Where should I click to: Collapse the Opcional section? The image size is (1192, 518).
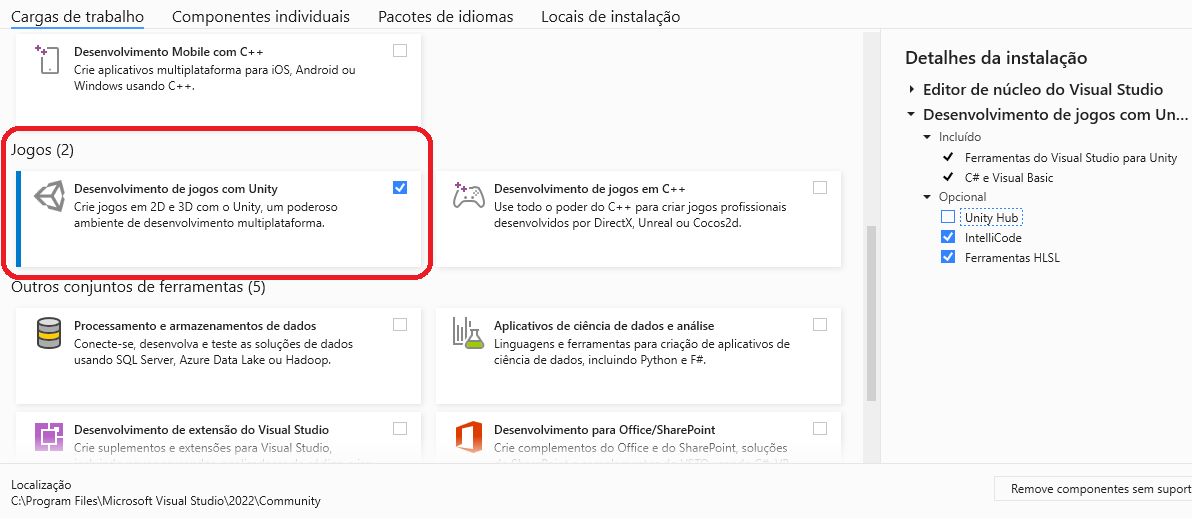click(x=927, y=197)
